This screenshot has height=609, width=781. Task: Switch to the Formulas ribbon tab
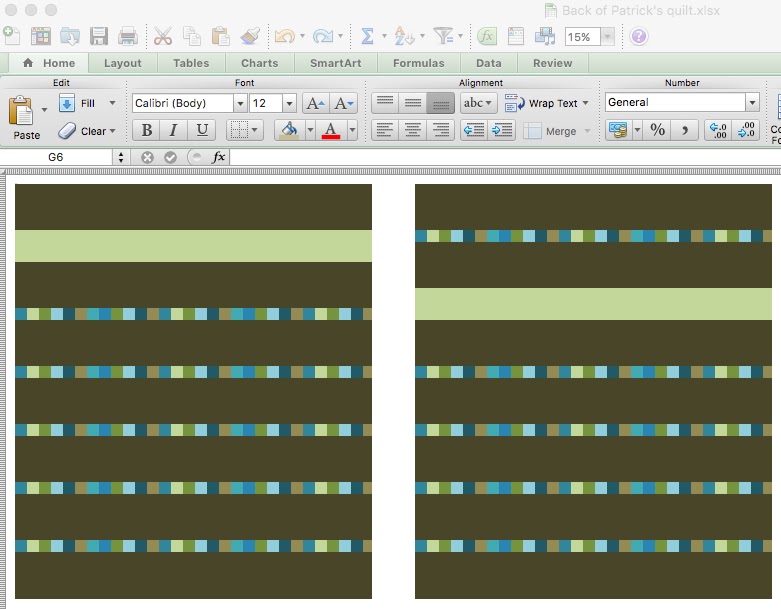[x=418, y=63]
